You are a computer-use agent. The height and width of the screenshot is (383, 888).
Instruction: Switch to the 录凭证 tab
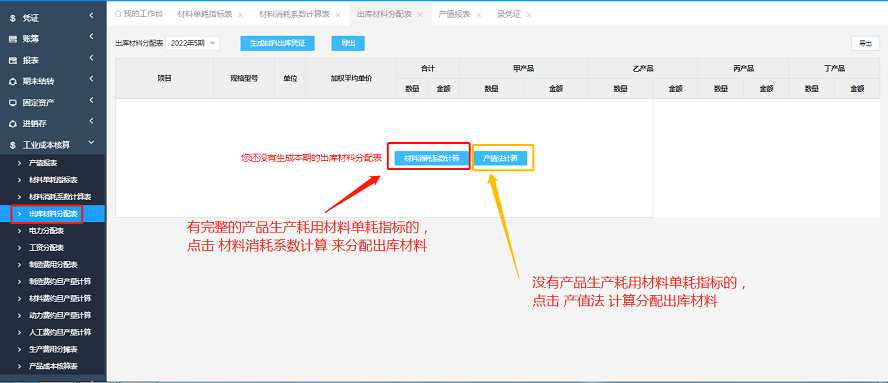[509, 14]
